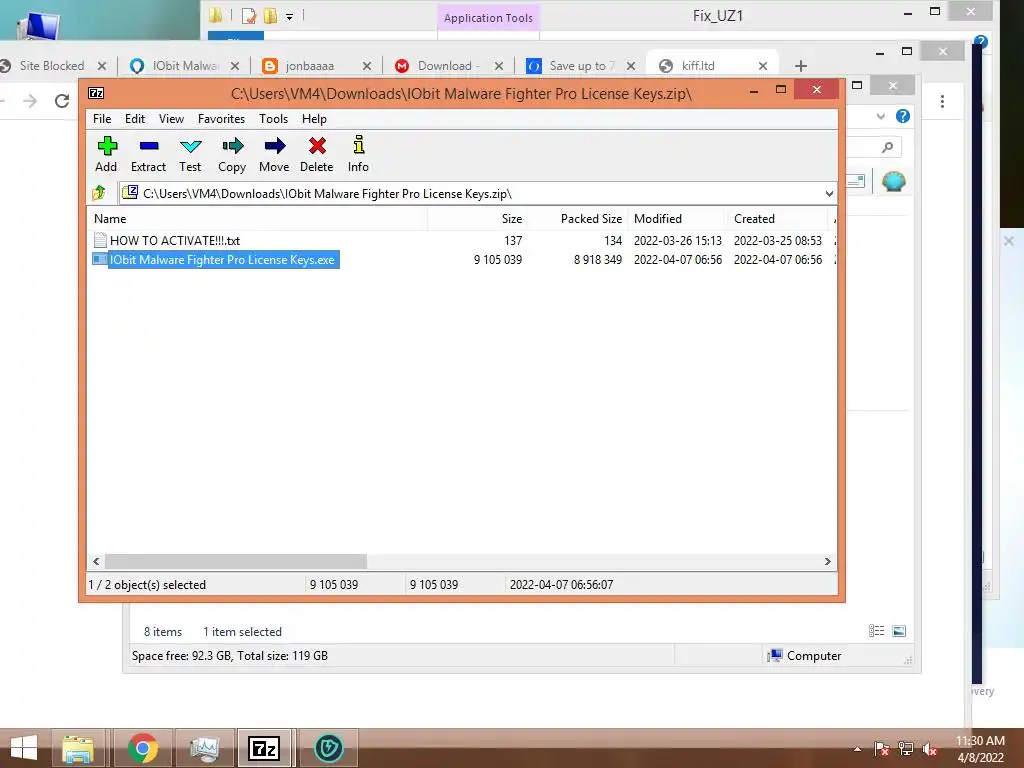Open Chrome three-dot menu

tap(942, 101)
